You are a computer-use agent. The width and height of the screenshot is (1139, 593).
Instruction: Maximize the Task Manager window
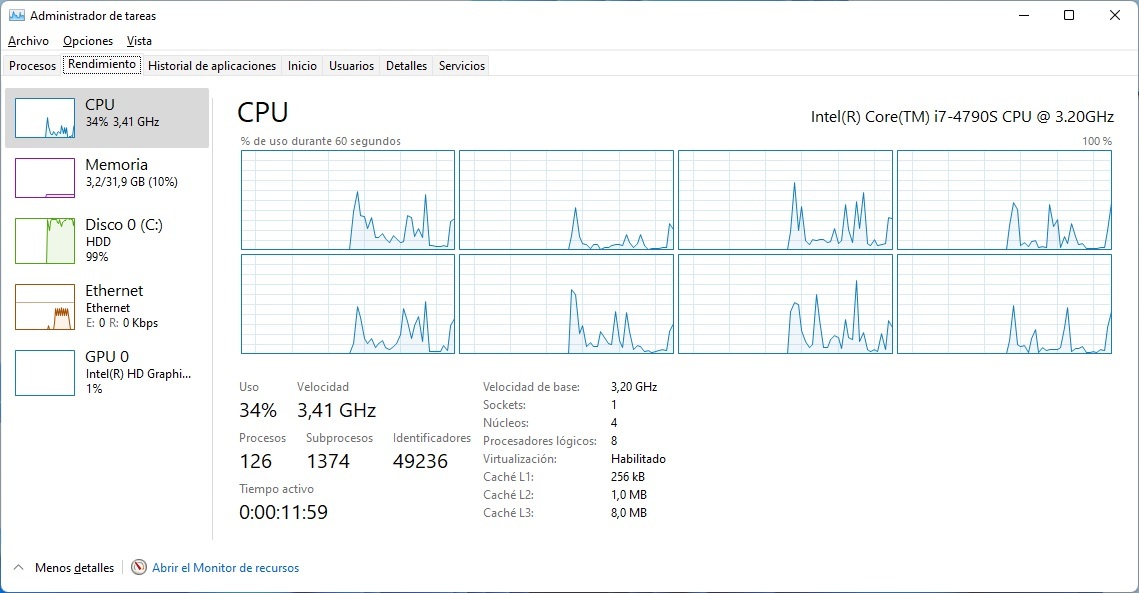point(1069,16)
